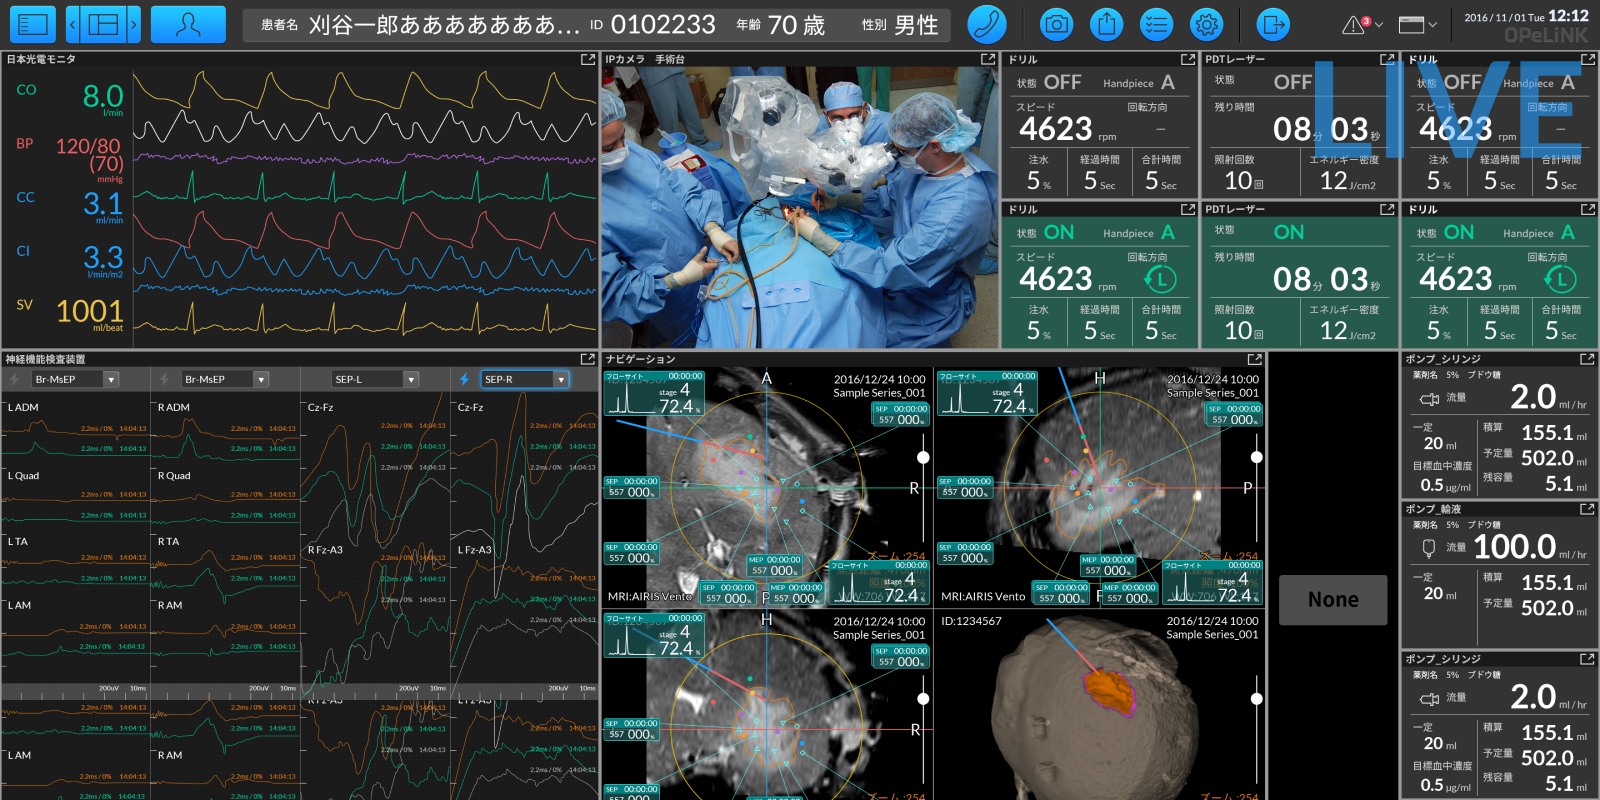This screenshot has height=800, width=1600.
Task: Click the camera capture icon
Action: (1056, 24)
